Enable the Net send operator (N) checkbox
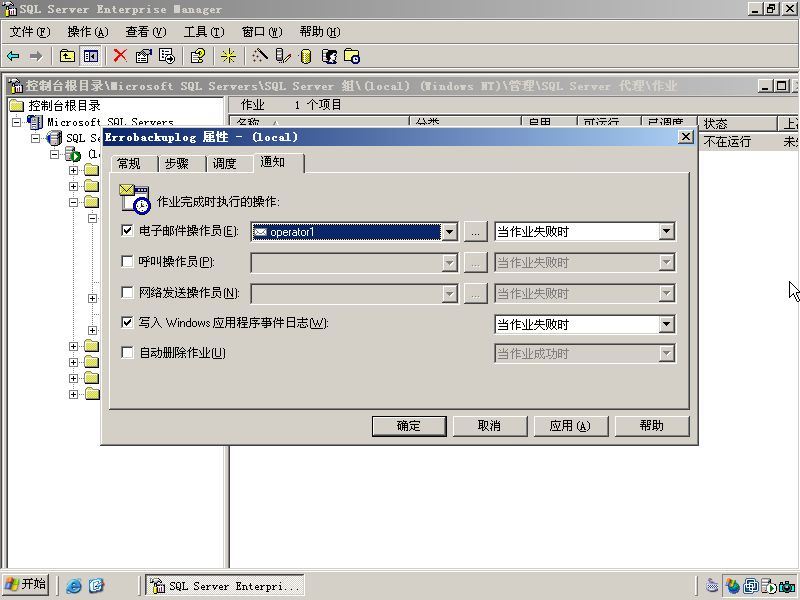Viewport: 800px width, 600px height. 127,292
